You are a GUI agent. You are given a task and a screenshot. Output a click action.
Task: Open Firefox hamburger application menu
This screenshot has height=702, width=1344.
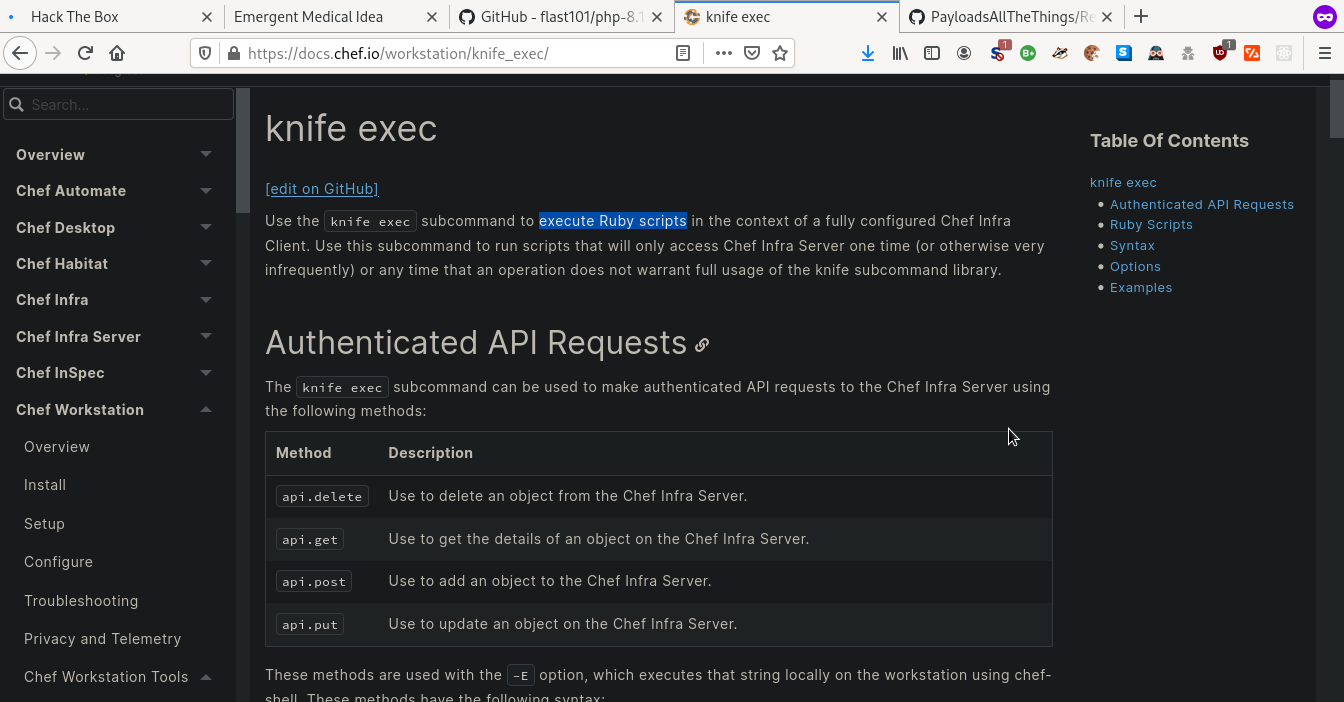(1324, 53)
